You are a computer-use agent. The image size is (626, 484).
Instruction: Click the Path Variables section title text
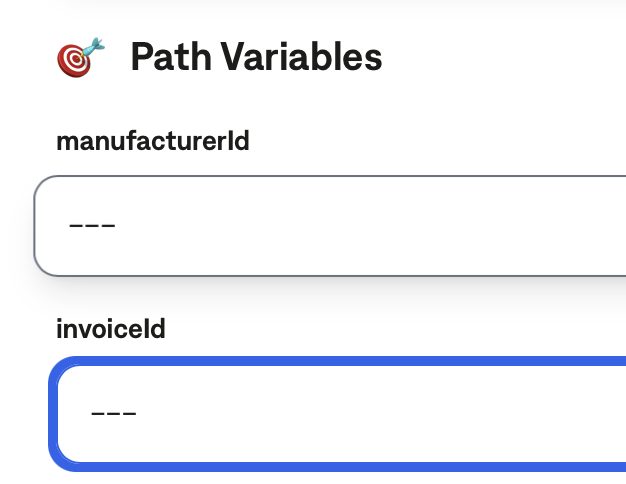tap(256, 57)
